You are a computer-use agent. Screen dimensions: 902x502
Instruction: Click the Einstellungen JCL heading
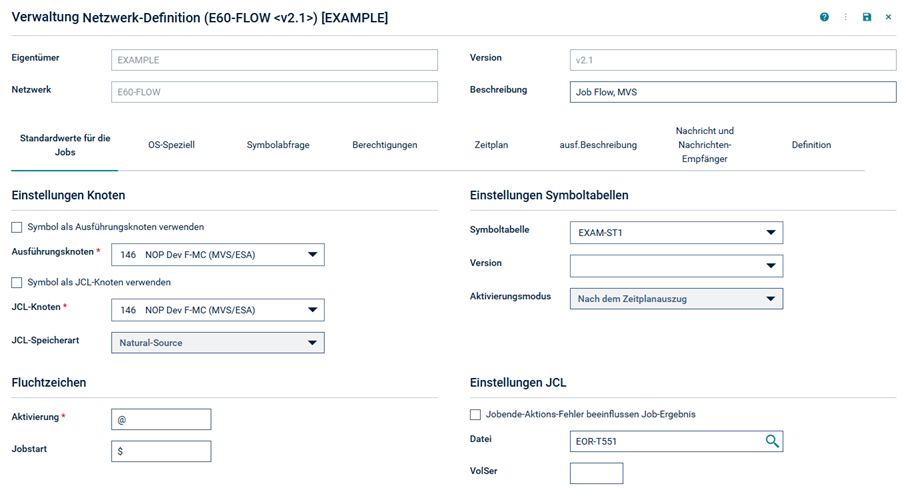click(x=518, y=382)
